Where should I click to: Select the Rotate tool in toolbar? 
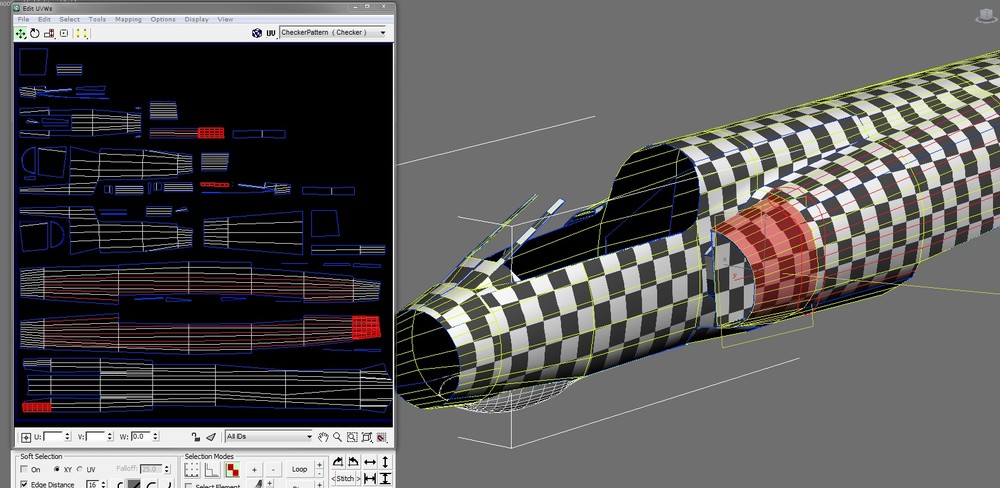(x=35, y=33)
